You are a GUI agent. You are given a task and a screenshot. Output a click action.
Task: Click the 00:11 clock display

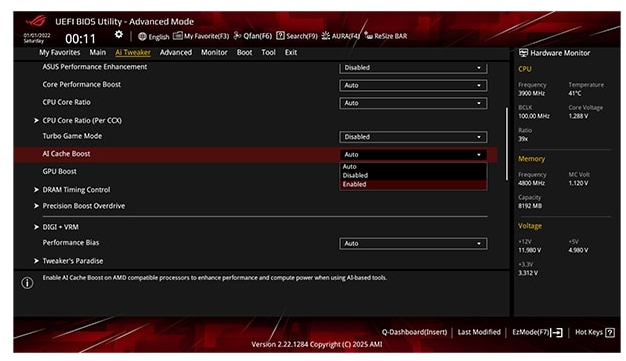(80, 39)
